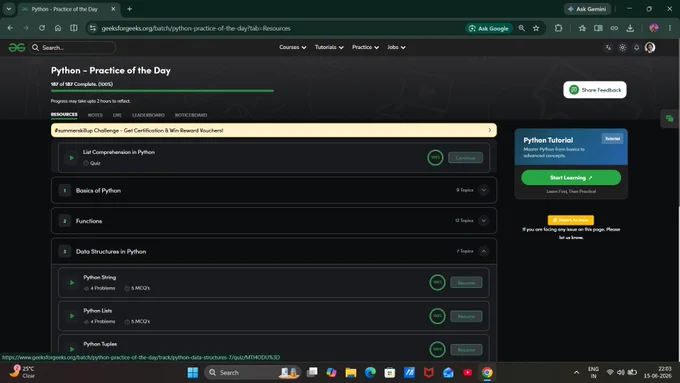Screen dimensions: 680x383
Task: Open the GeeksforGeeks logo home link
Action: (17, 47)
